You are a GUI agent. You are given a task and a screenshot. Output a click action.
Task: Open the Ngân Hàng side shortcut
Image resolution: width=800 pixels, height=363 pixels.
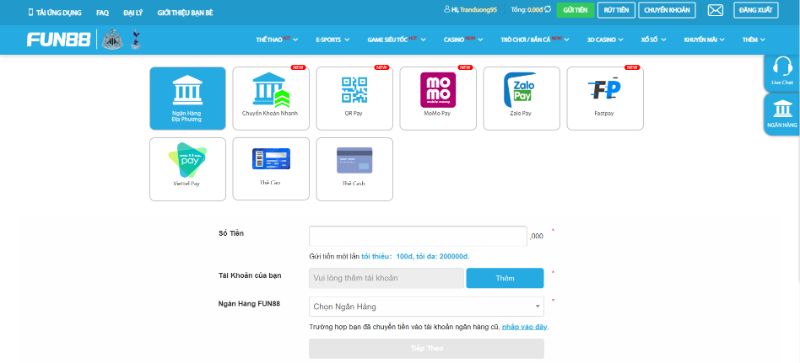782,114
